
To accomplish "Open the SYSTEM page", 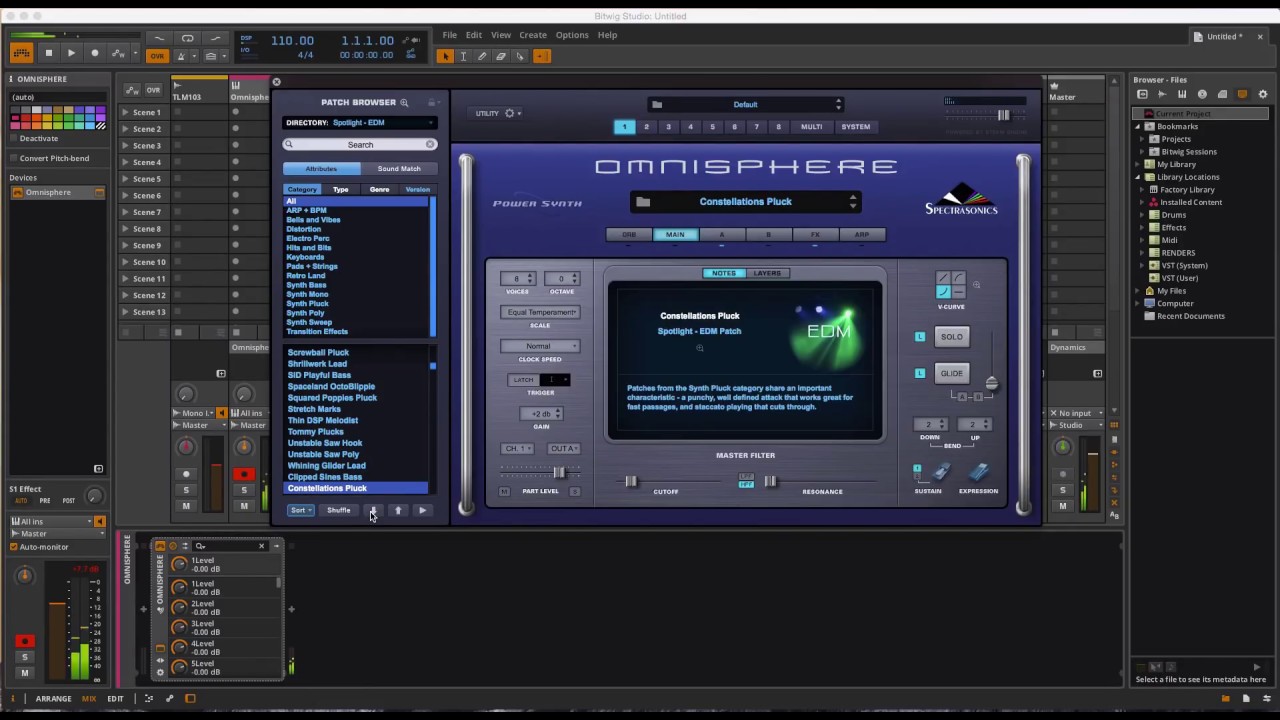I will (x=855, y=127).
